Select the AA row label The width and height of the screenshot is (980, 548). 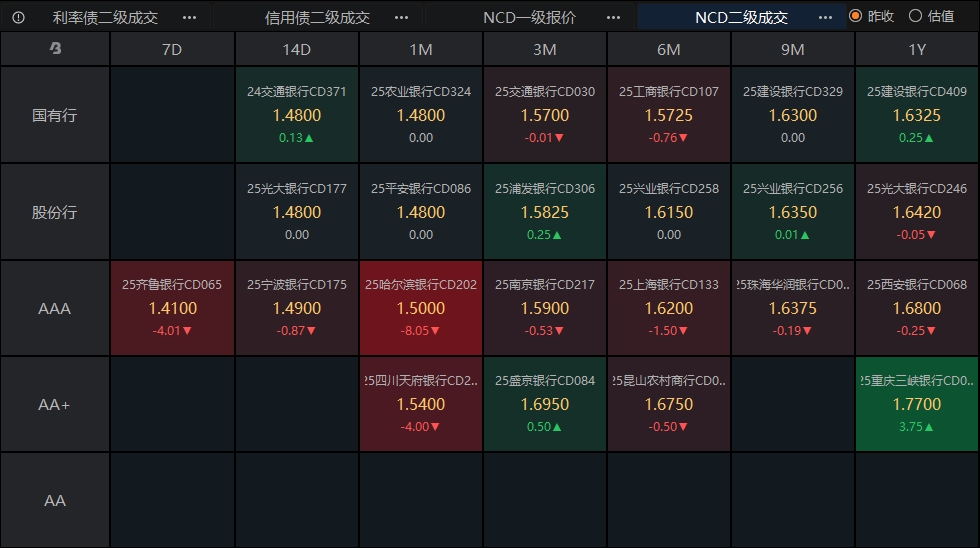(55, 501)
